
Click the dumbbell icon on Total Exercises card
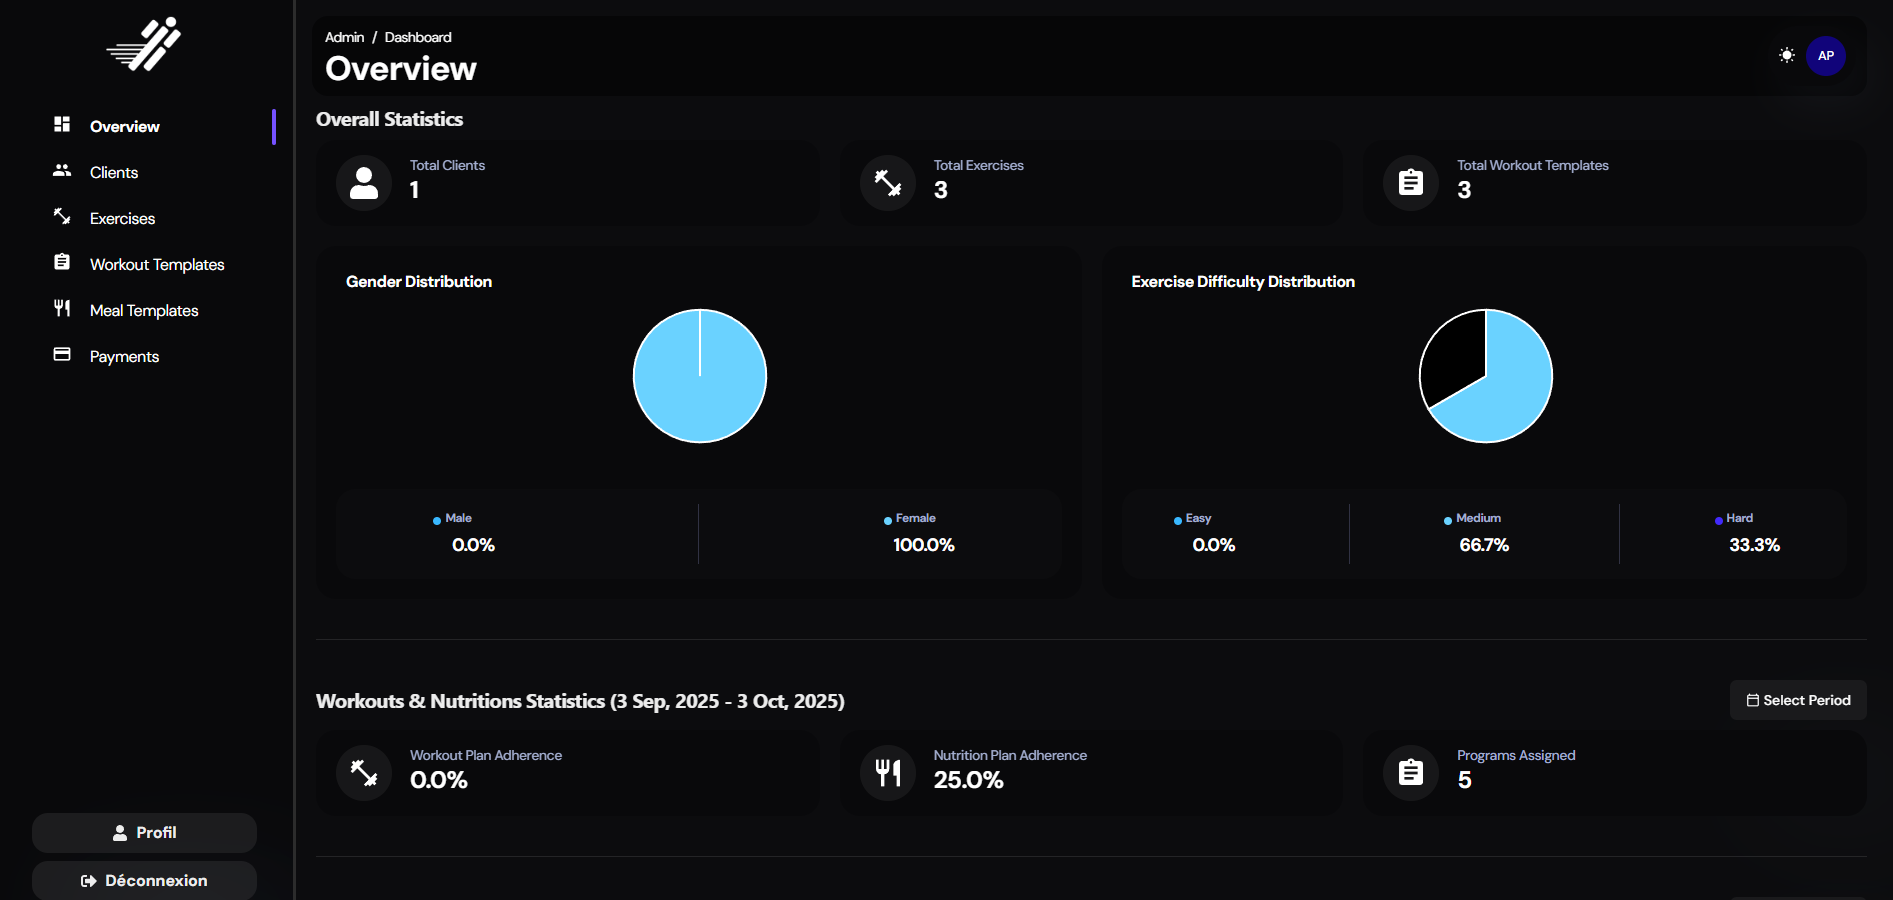click(887, 183)
